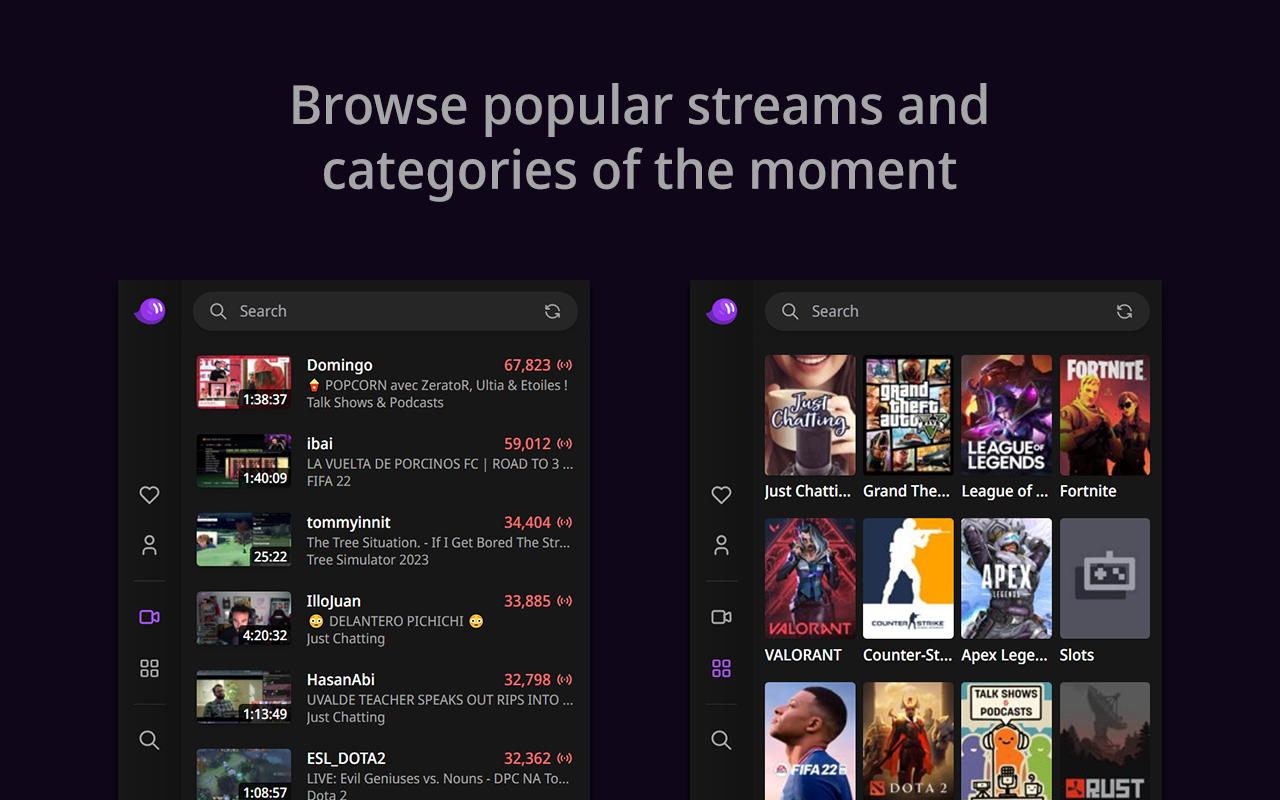Click the purple logo in right panel

click(x=722, y=311)
